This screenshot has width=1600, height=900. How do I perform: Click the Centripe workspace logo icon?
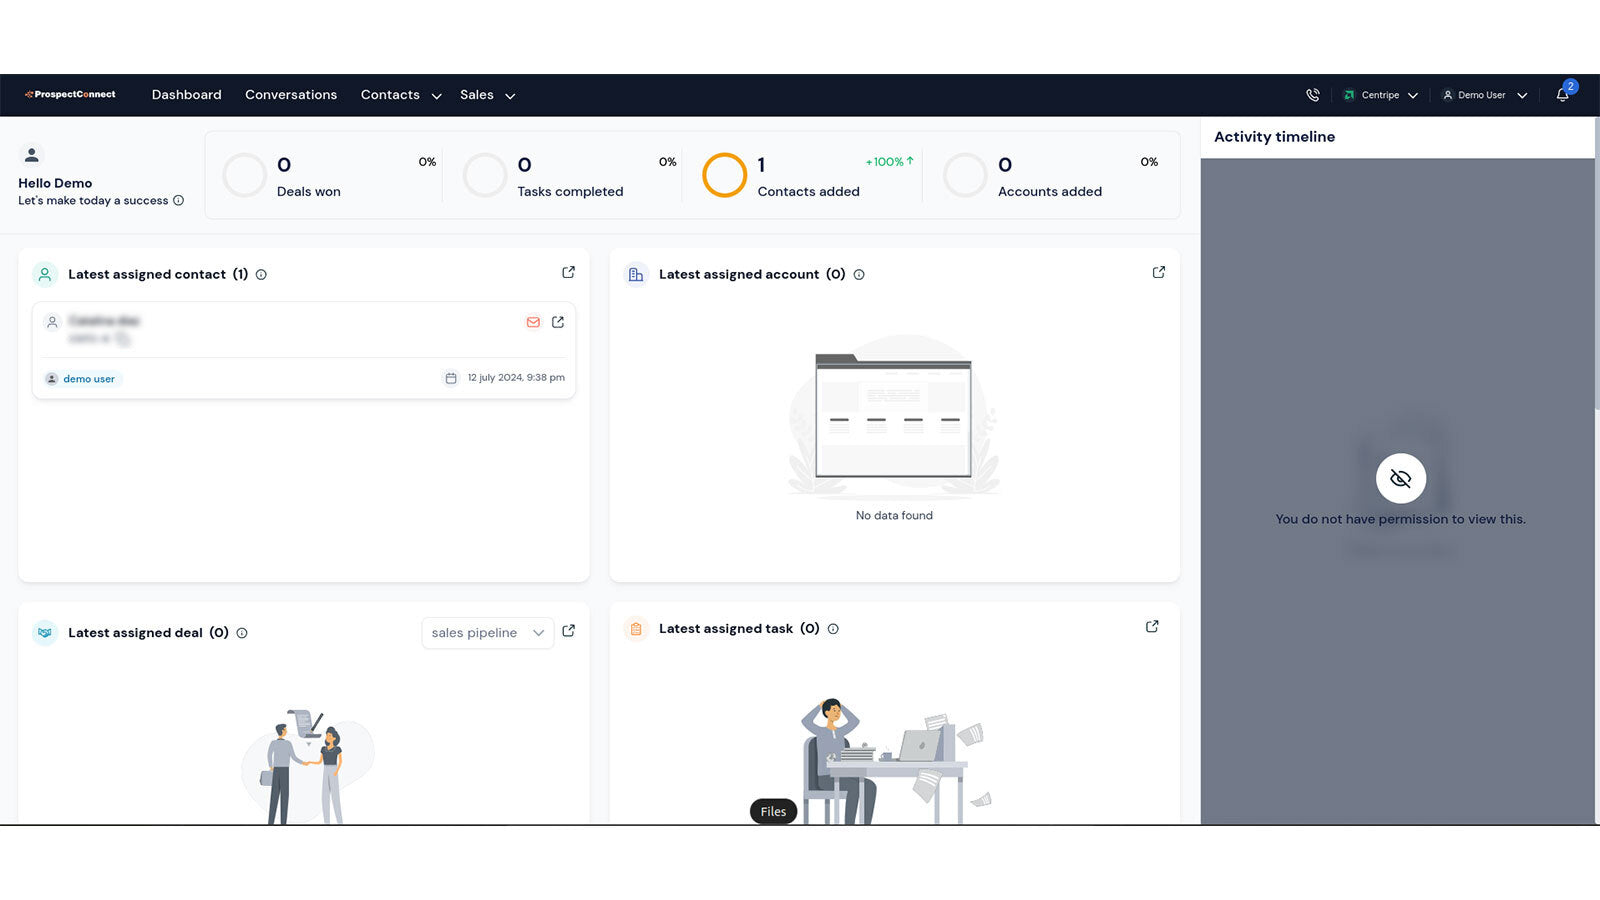point(1349,95)
